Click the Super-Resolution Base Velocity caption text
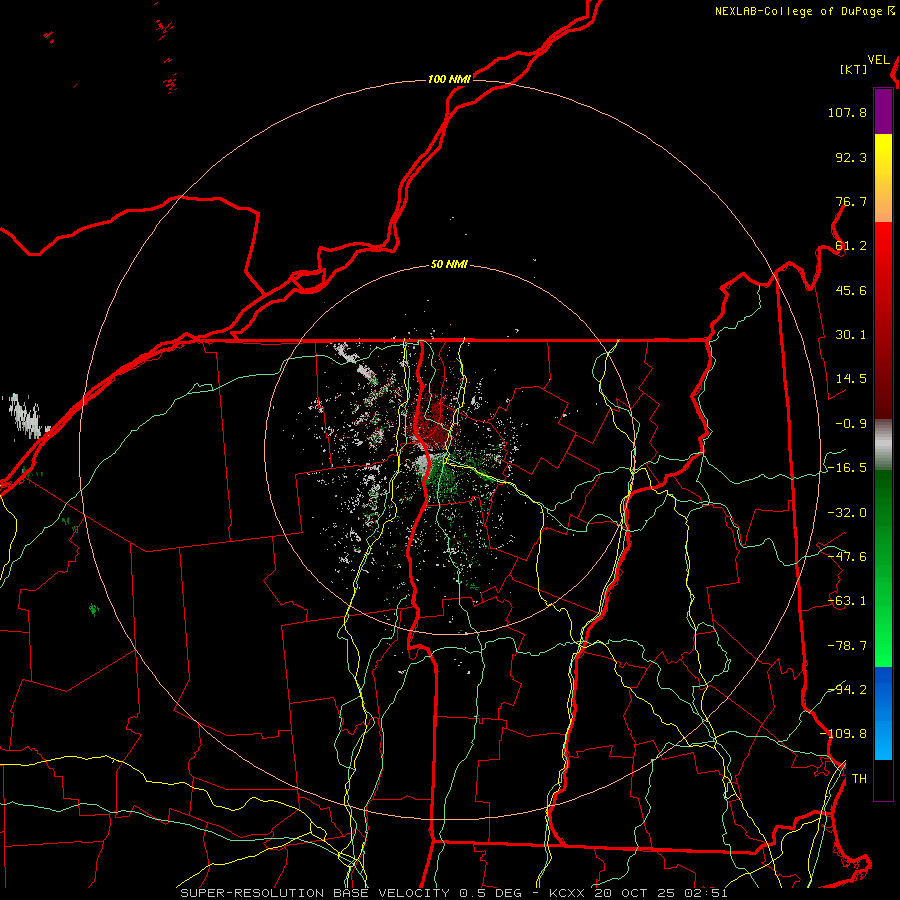Image resolution: width=900 pixels, height=900 pixels. point(453,893)
